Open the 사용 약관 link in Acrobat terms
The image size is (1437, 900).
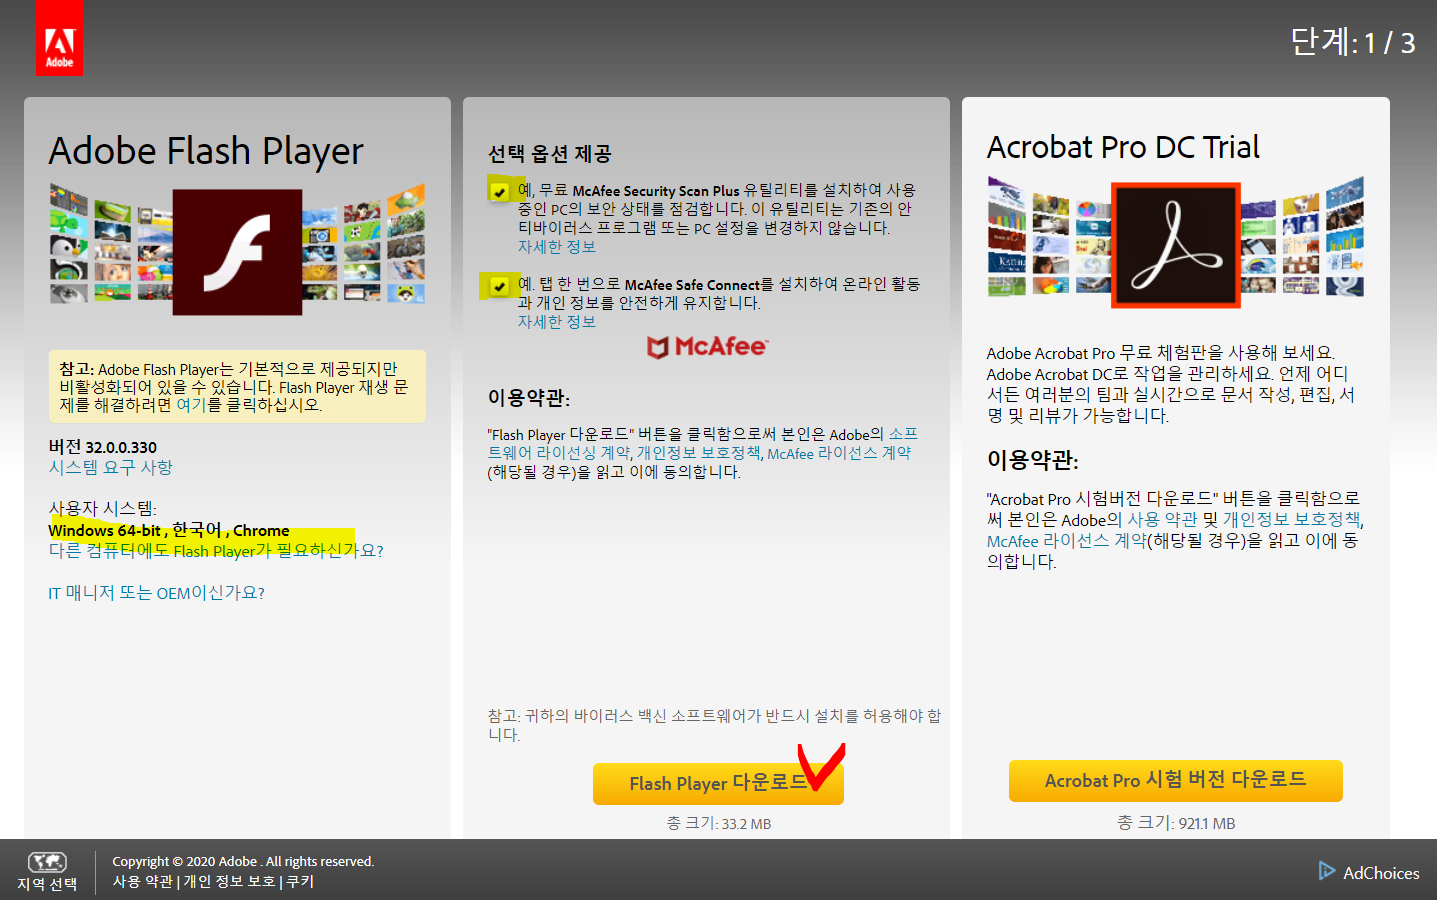click(1162, 520)
